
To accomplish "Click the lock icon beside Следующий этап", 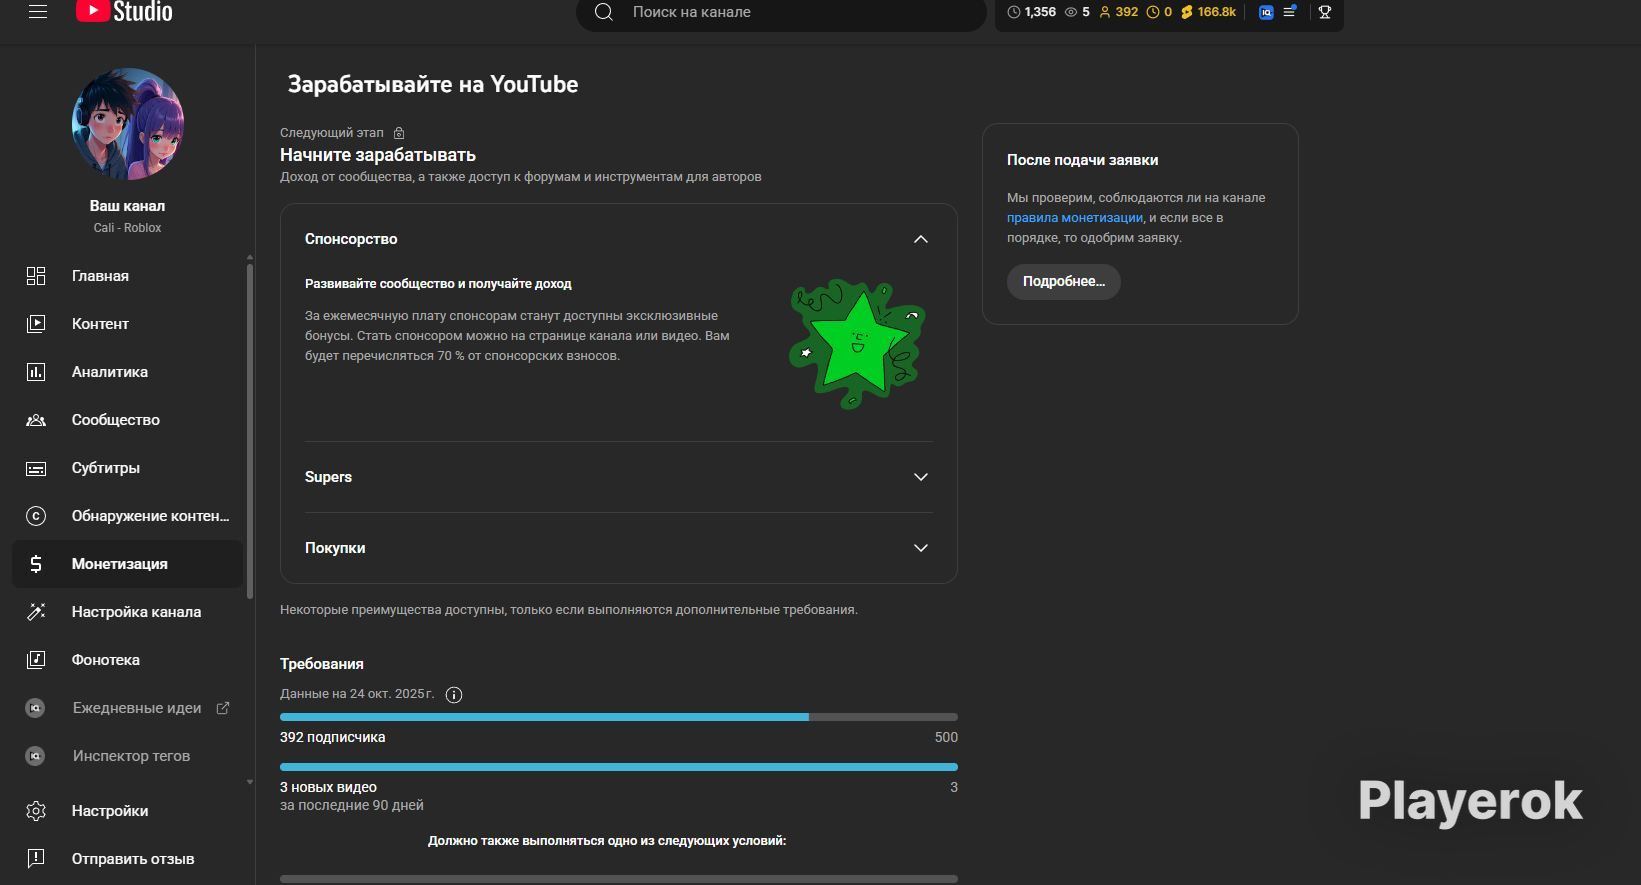I will point(399,133).
